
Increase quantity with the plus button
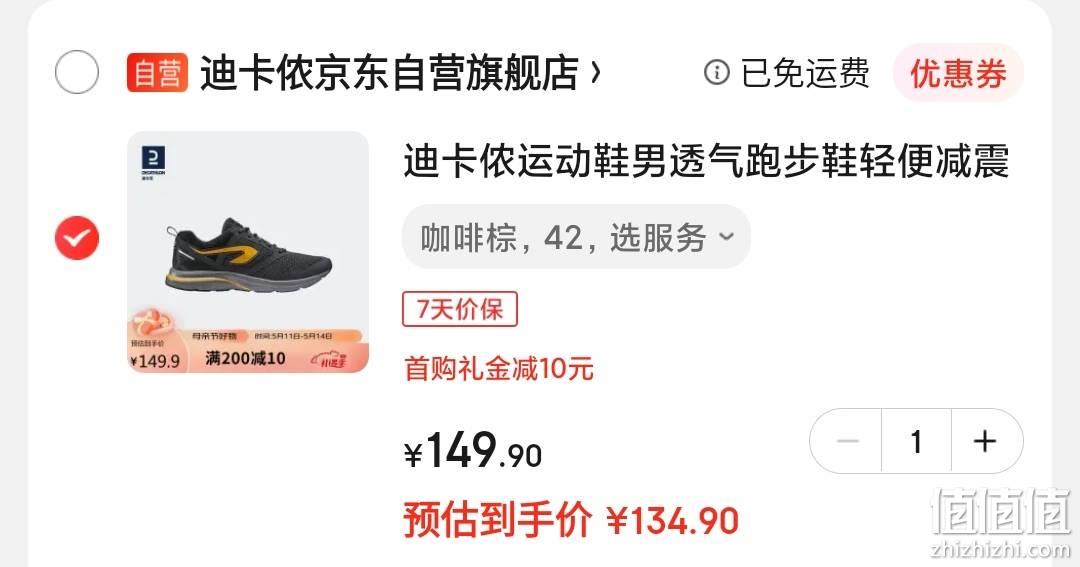pyautogui.click(x=986, y=441)
